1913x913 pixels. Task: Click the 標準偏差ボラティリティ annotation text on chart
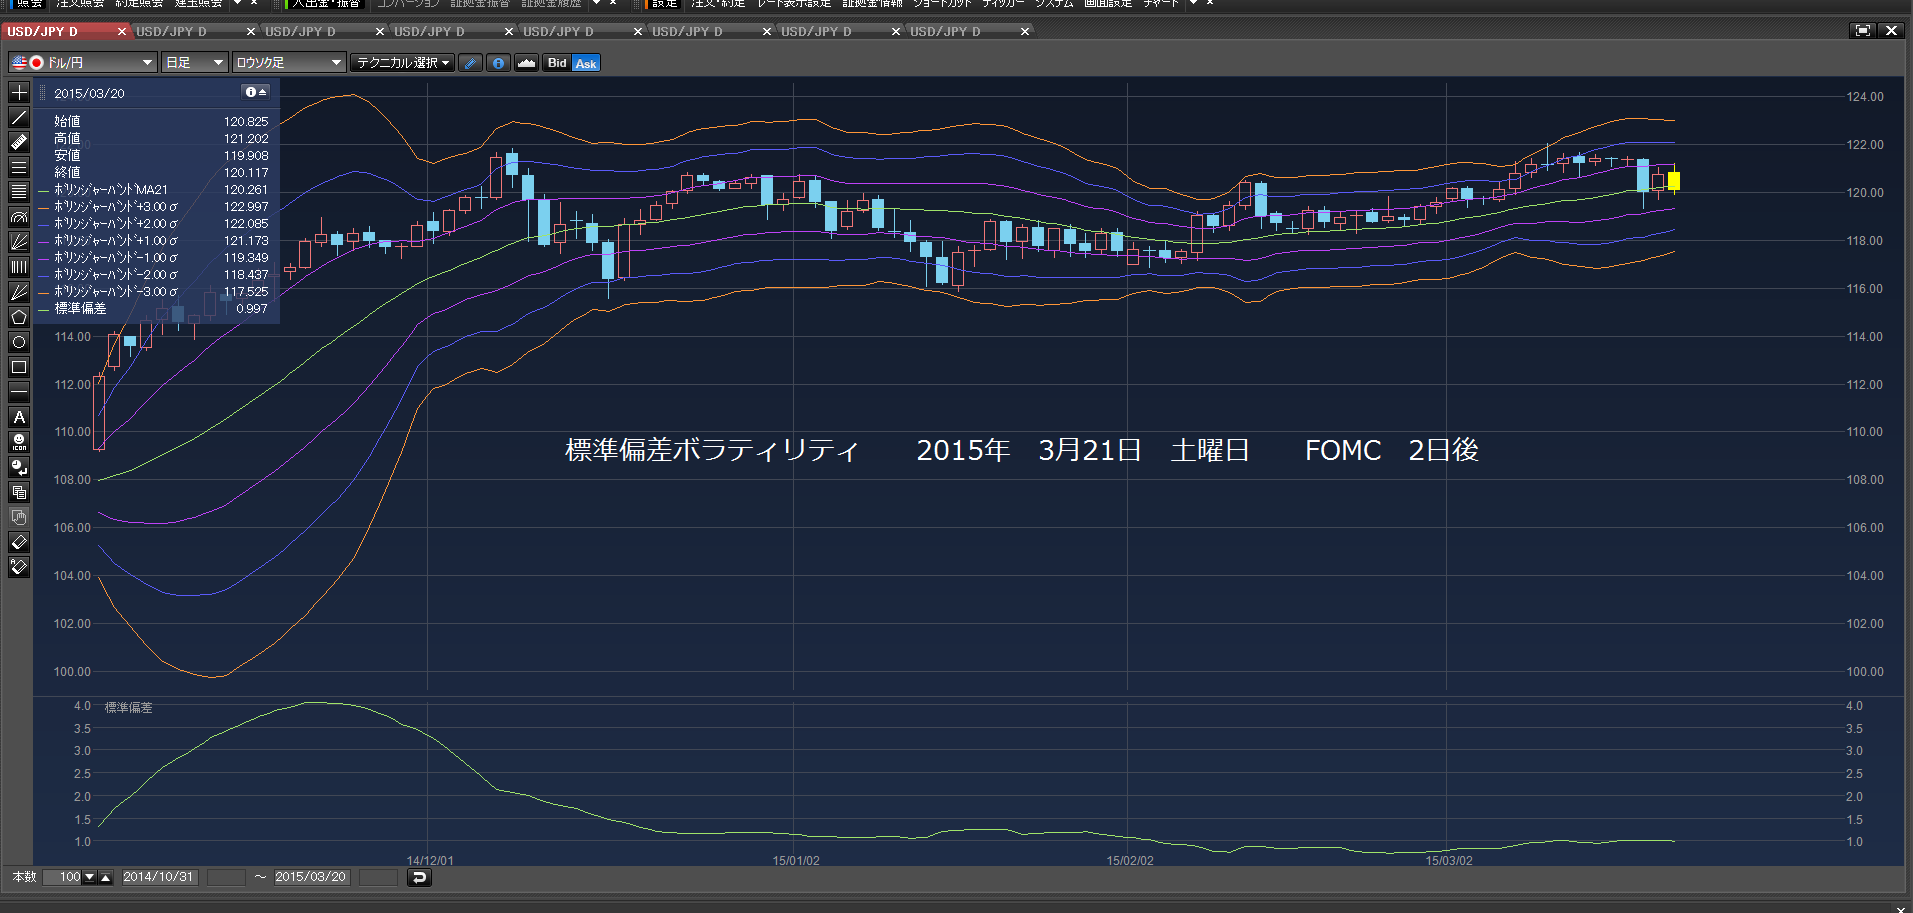coord(712,450)
